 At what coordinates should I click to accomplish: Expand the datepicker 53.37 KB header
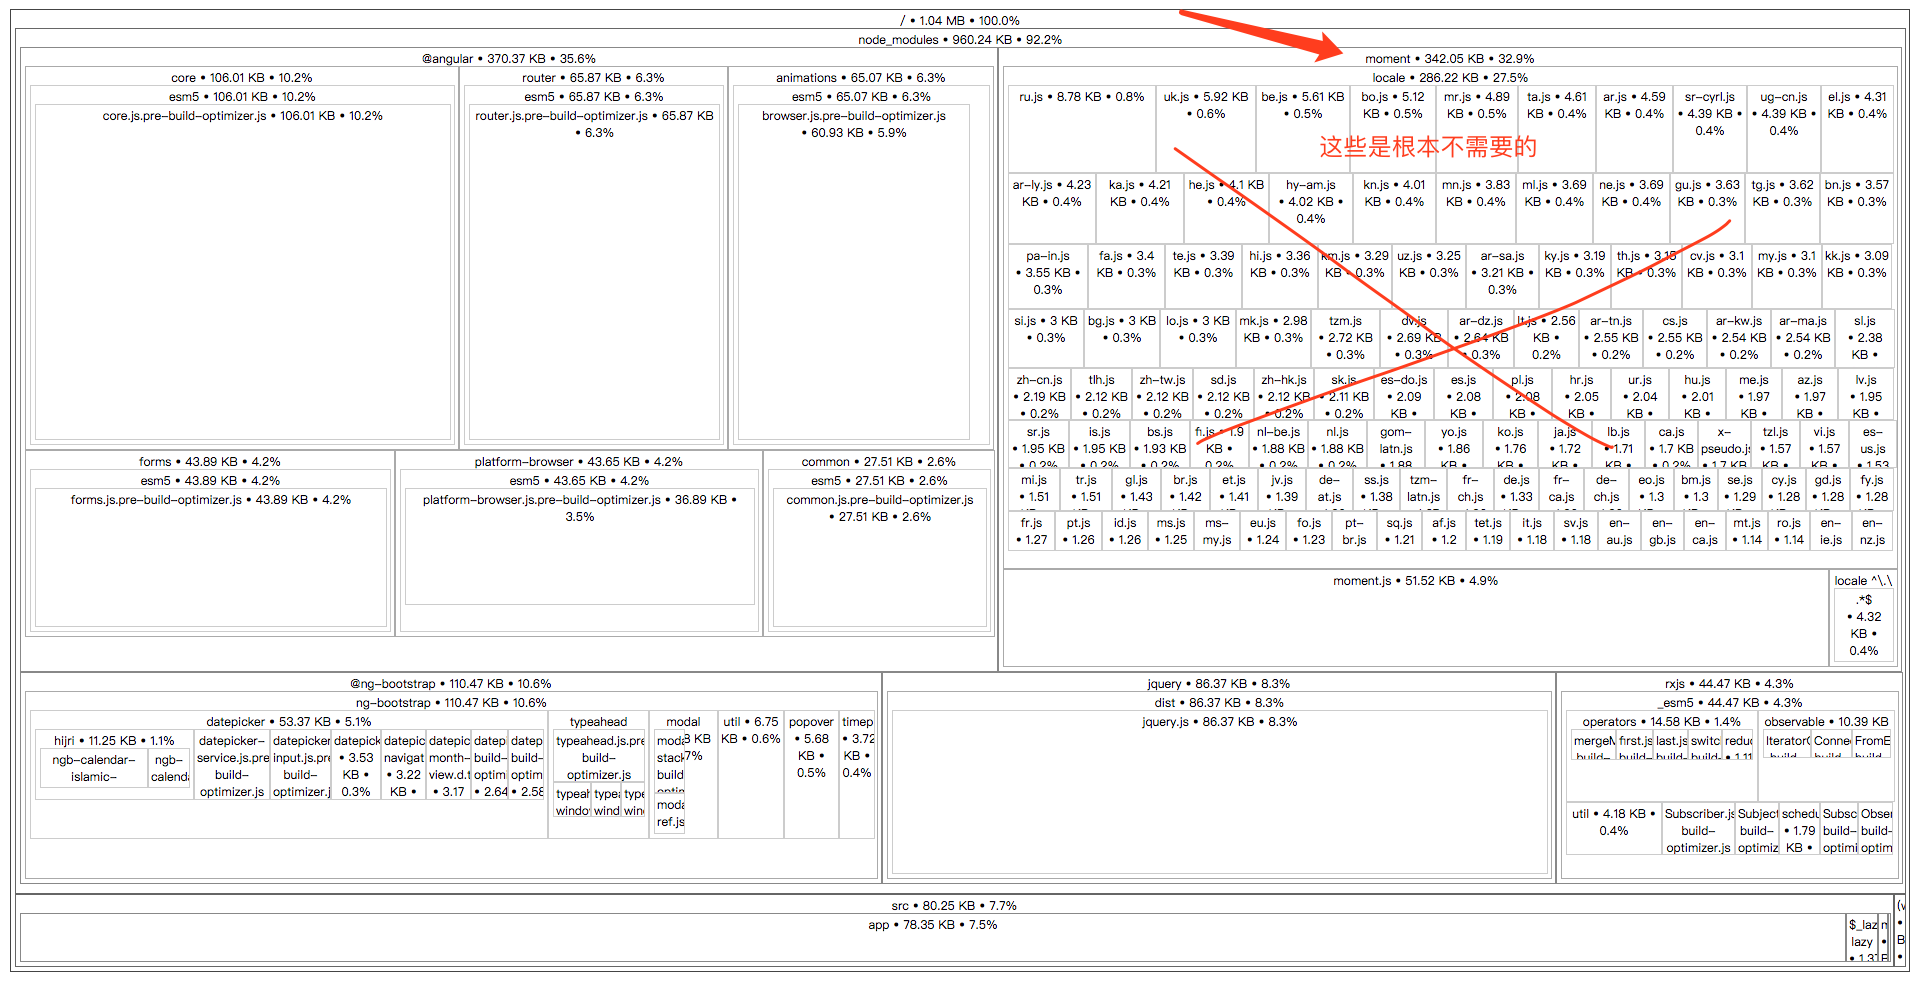[x=288, y=722]
